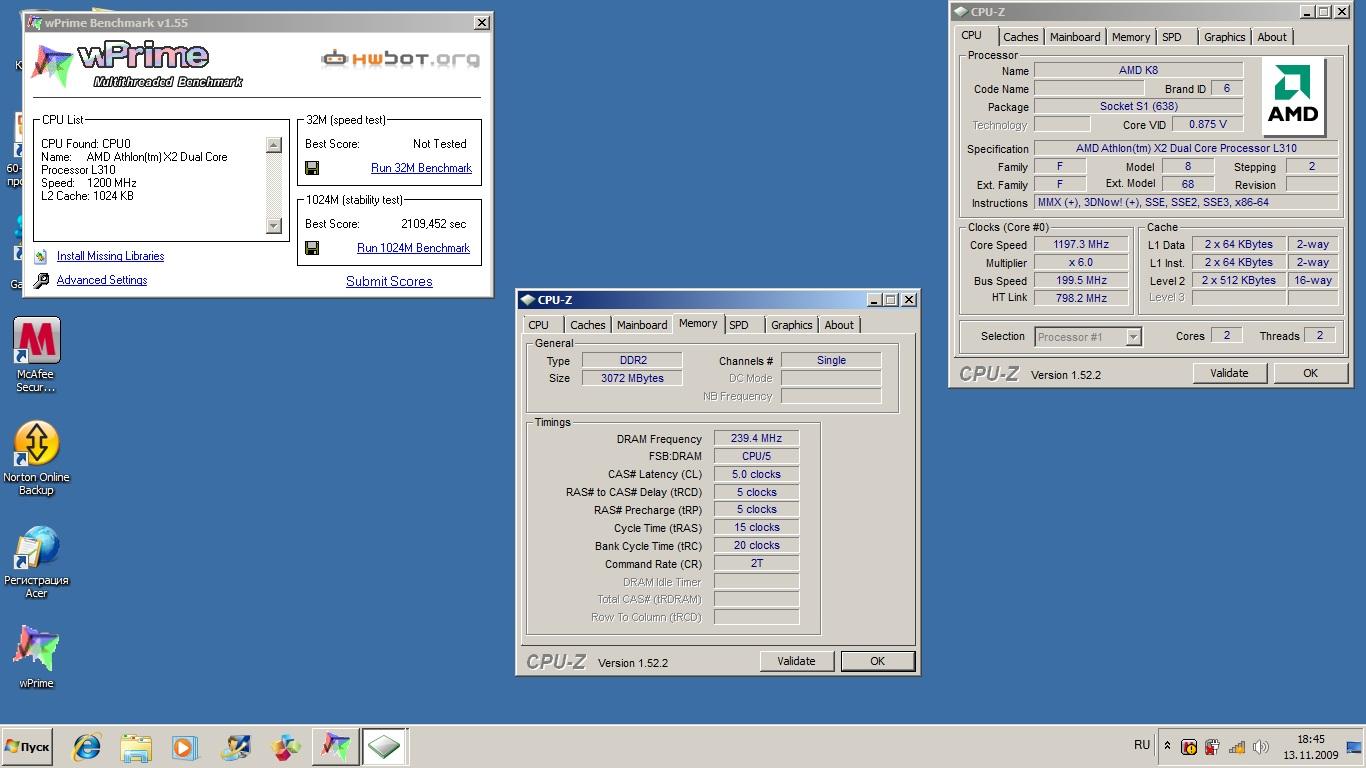Open the Caches tab in the CPU-Z CPU window
This screenshot has height=768, width=1366.
[x=1020, y=37]
